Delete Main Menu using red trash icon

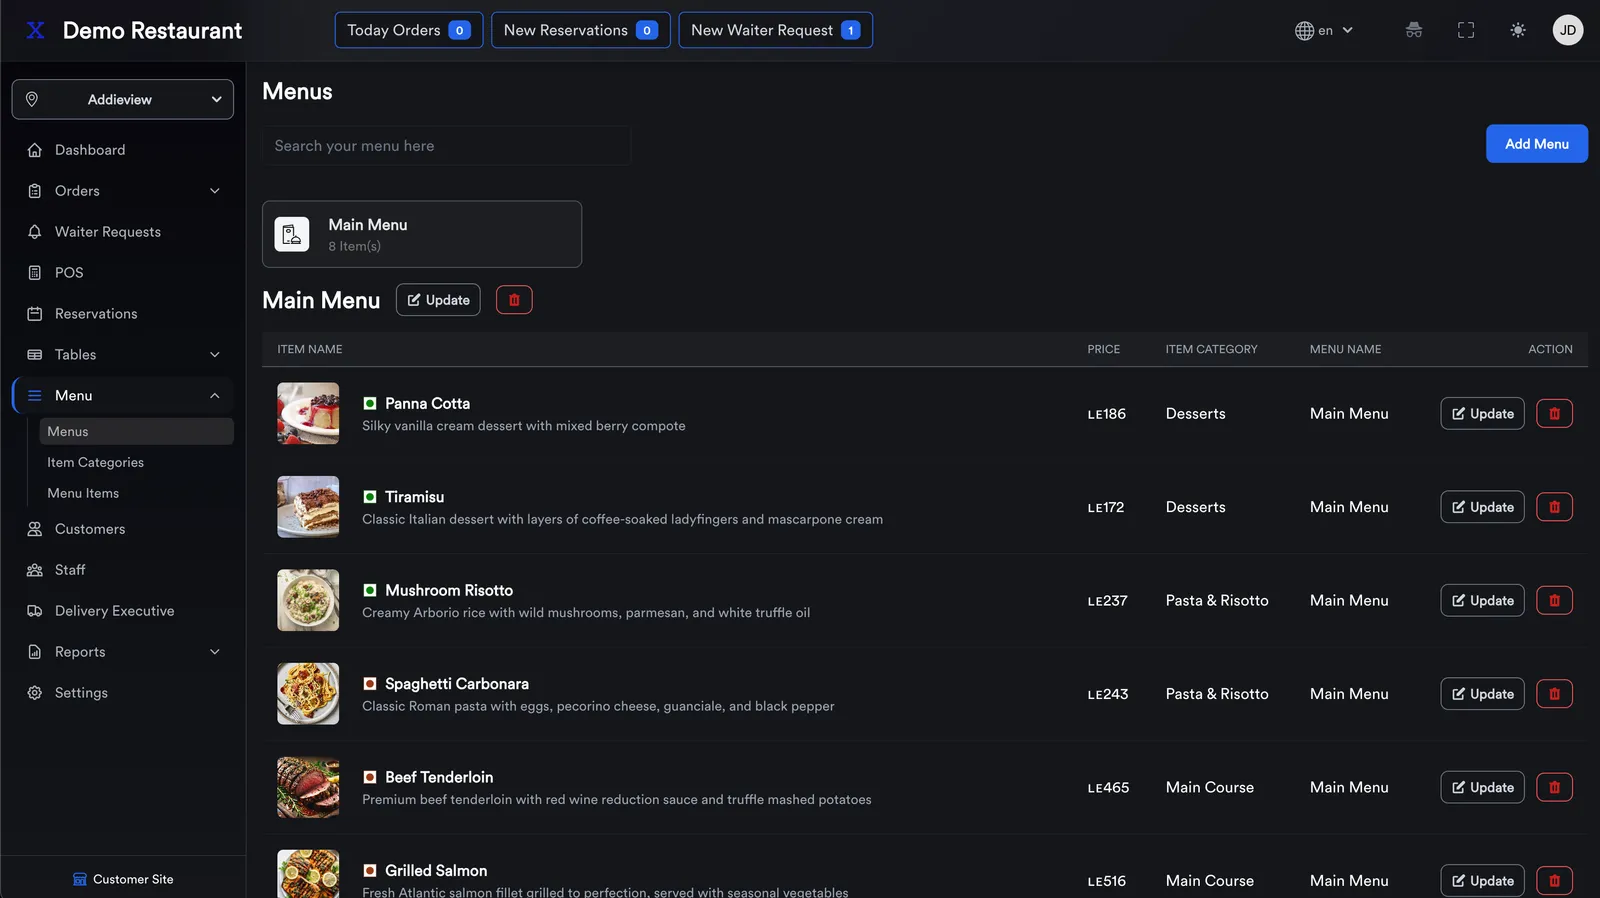coord(514,300)
